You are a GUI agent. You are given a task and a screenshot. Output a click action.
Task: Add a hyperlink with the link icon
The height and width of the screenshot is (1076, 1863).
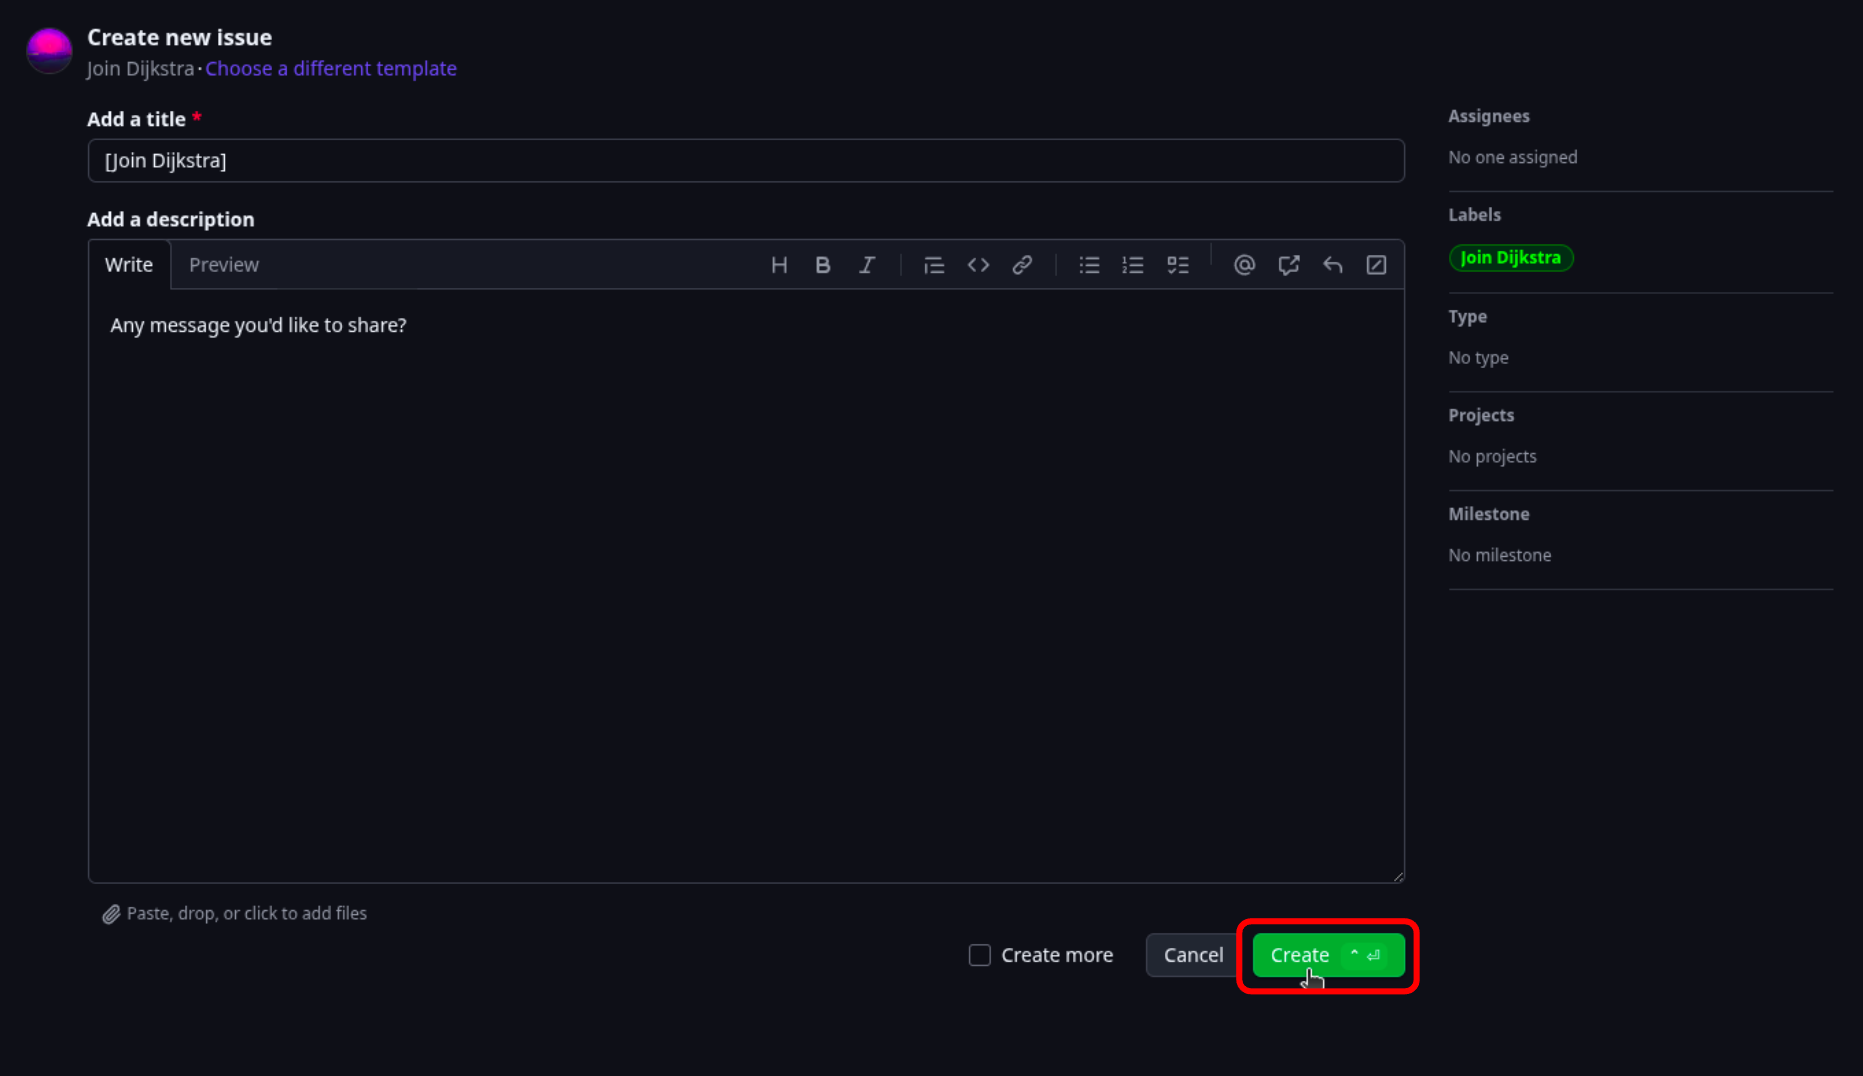tap(1022, 264)
